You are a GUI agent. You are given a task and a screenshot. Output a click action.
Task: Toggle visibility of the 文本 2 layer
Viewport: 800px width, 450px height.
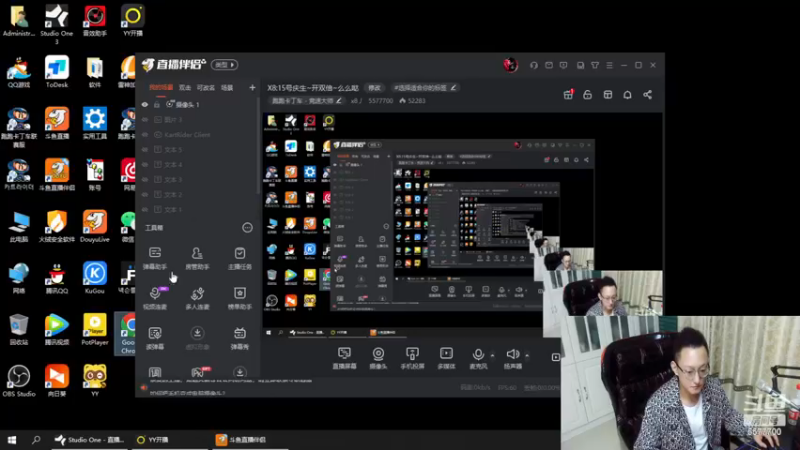pos(145,194)
